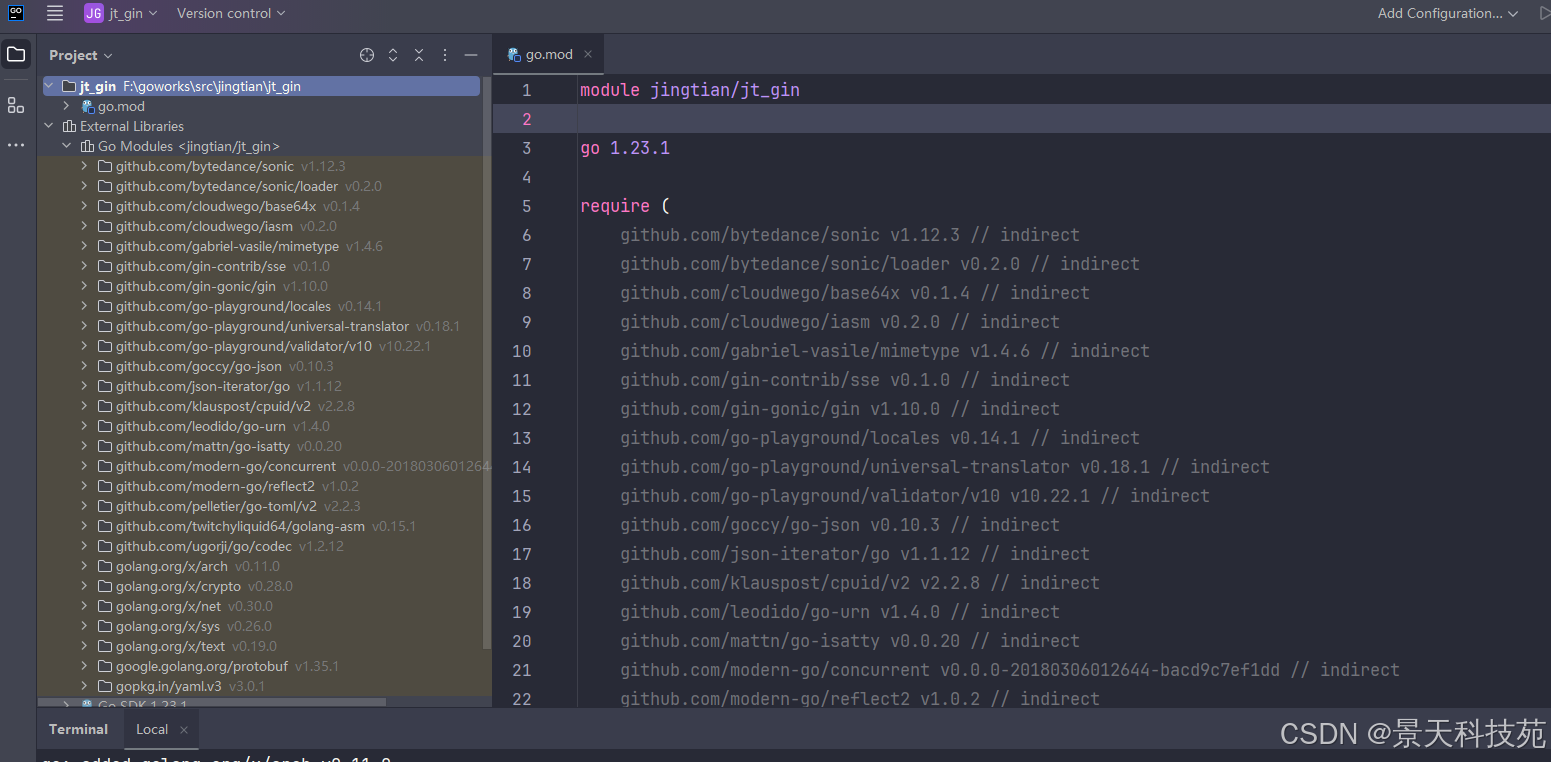The image size is (1551, 762).
Task: Select github.com/pelletier/go-toml/v2 in tree
Action: tap(216, 506)
